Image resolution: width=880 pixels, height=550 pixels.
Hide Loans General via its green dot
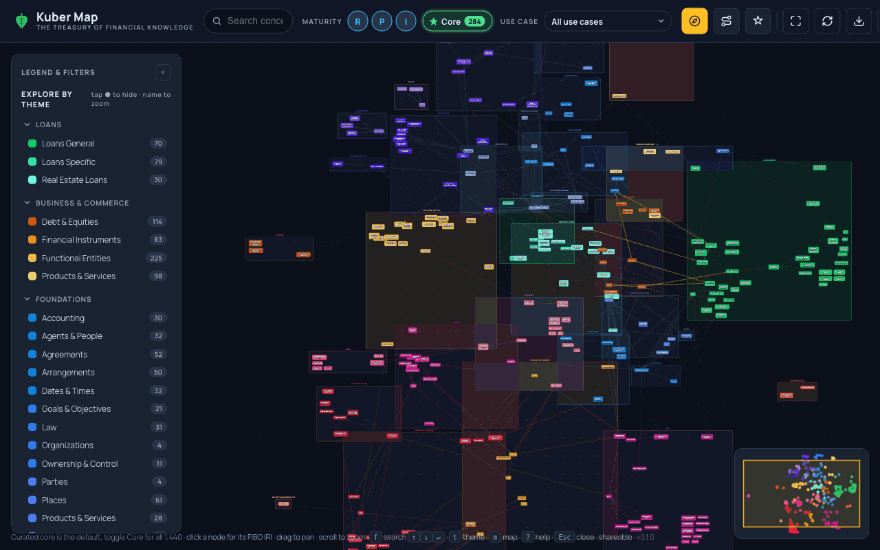[32, 143]
